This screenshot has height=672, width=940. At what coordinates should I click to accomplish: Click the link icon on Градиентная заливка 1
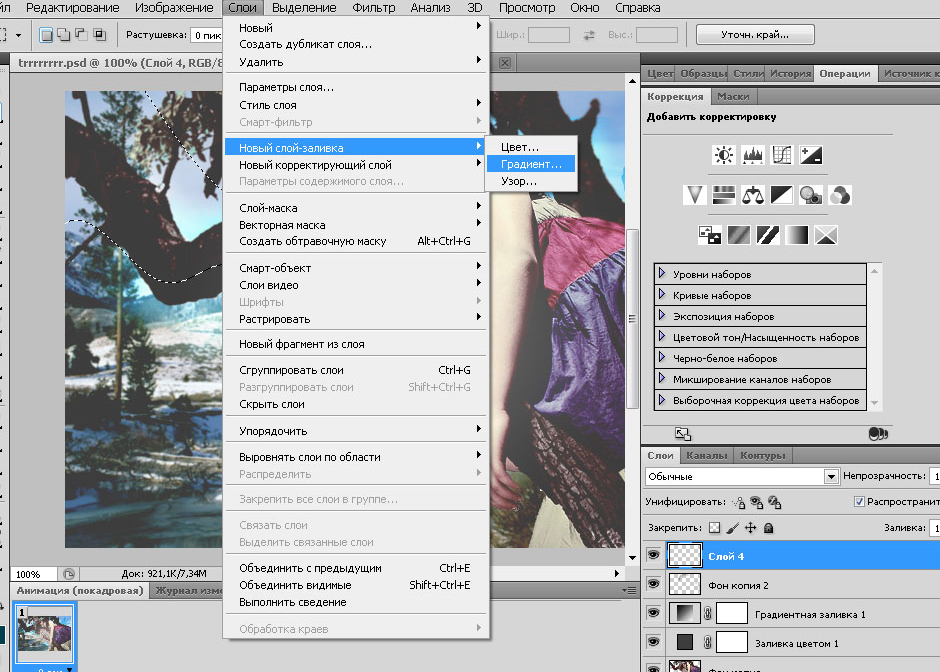[707, 614]
